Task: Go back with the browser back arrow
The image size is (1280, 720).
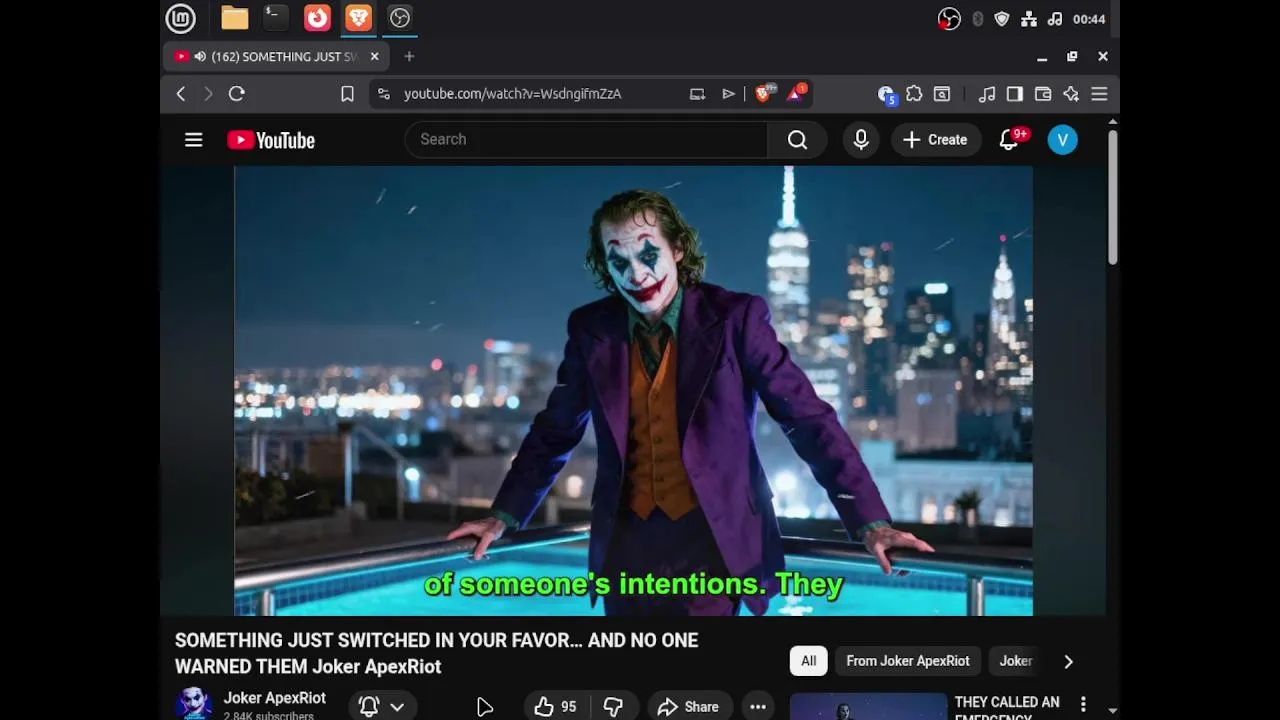Action: pos(181,94)
